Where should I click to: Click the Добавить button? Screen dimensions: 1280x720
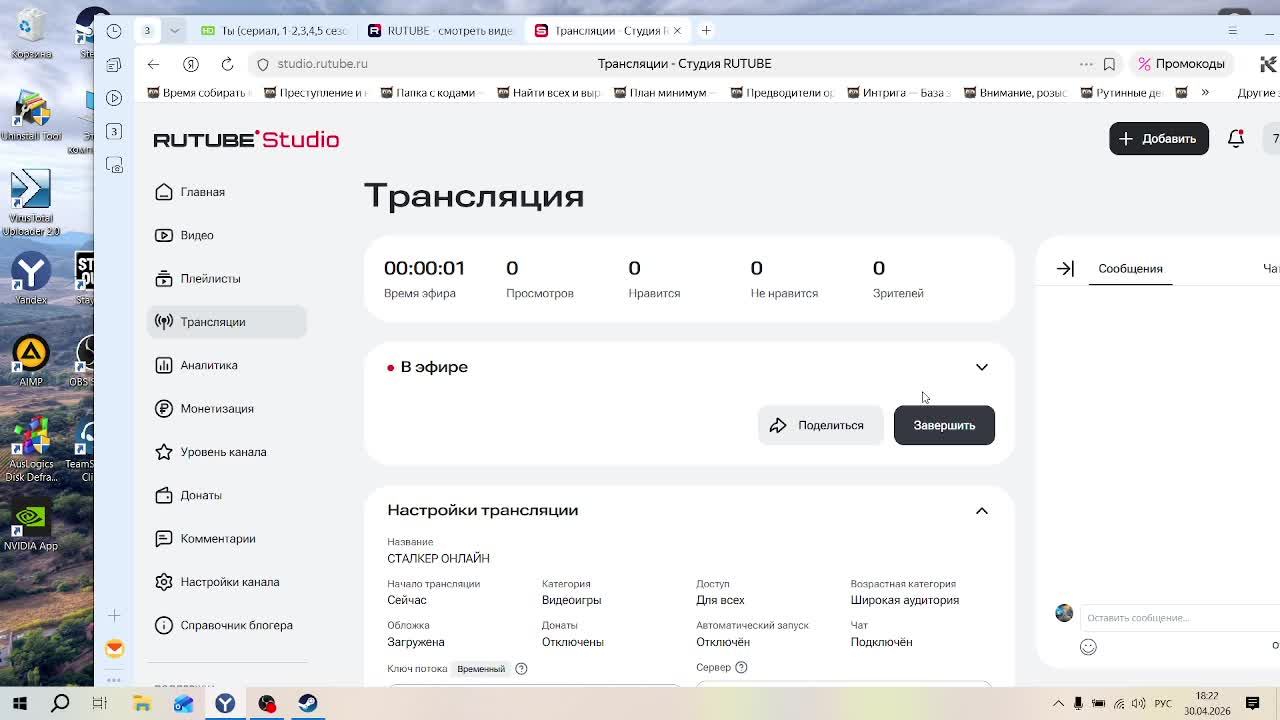coord(1158,139)
